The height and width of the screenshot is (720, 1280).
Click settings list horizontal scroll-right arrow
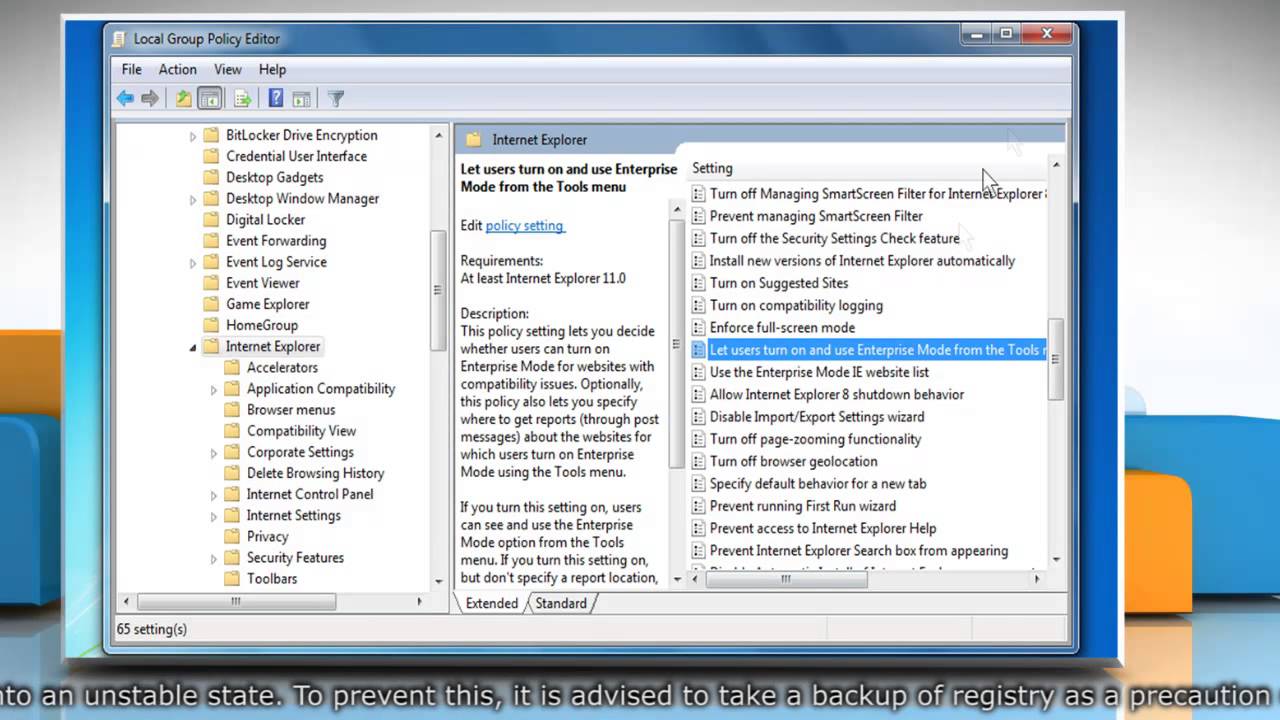click(1036, 579)
